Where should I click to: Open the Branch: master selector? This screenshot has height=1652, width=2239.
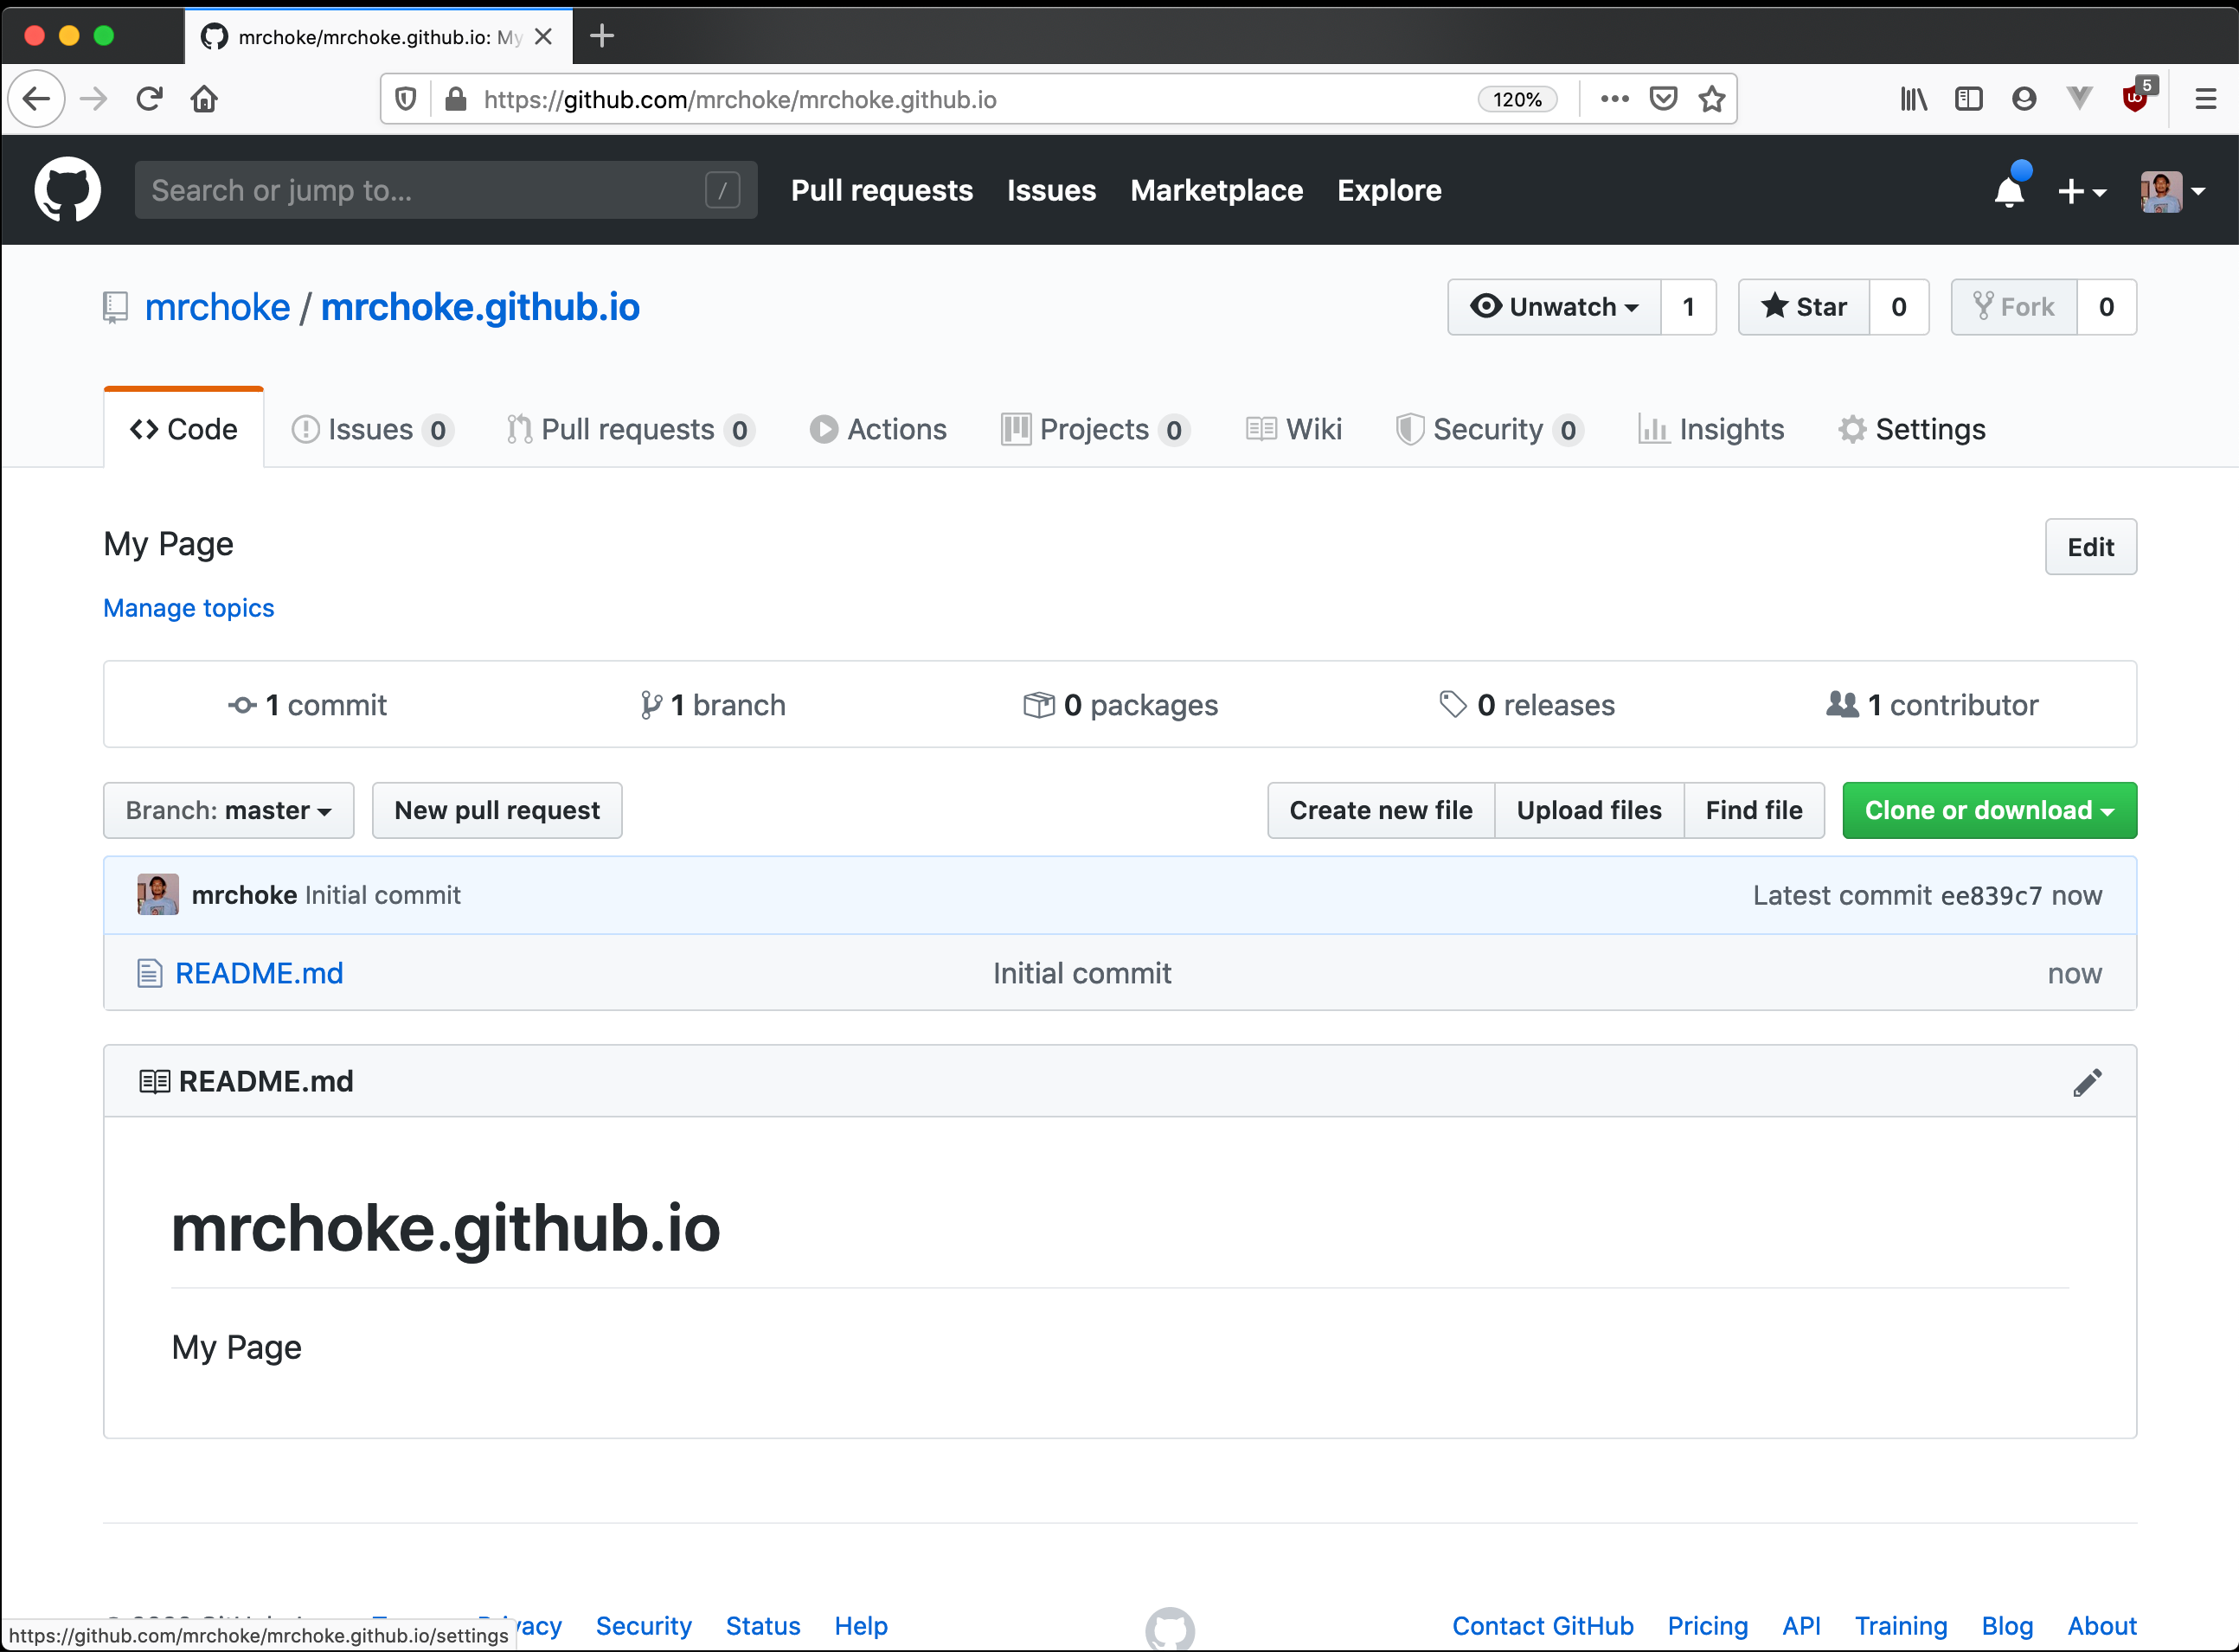tap(228, 810)
